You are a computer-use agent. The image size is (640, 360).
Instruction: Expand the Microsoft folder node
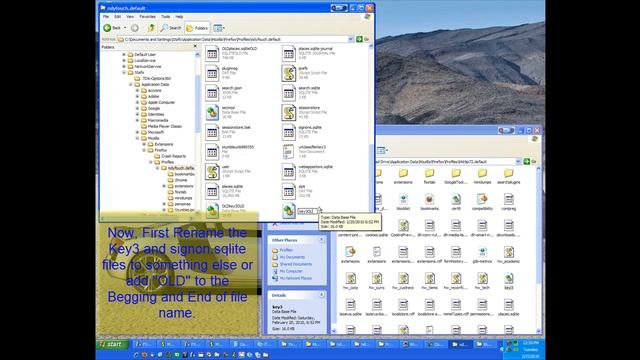(137, 132)
